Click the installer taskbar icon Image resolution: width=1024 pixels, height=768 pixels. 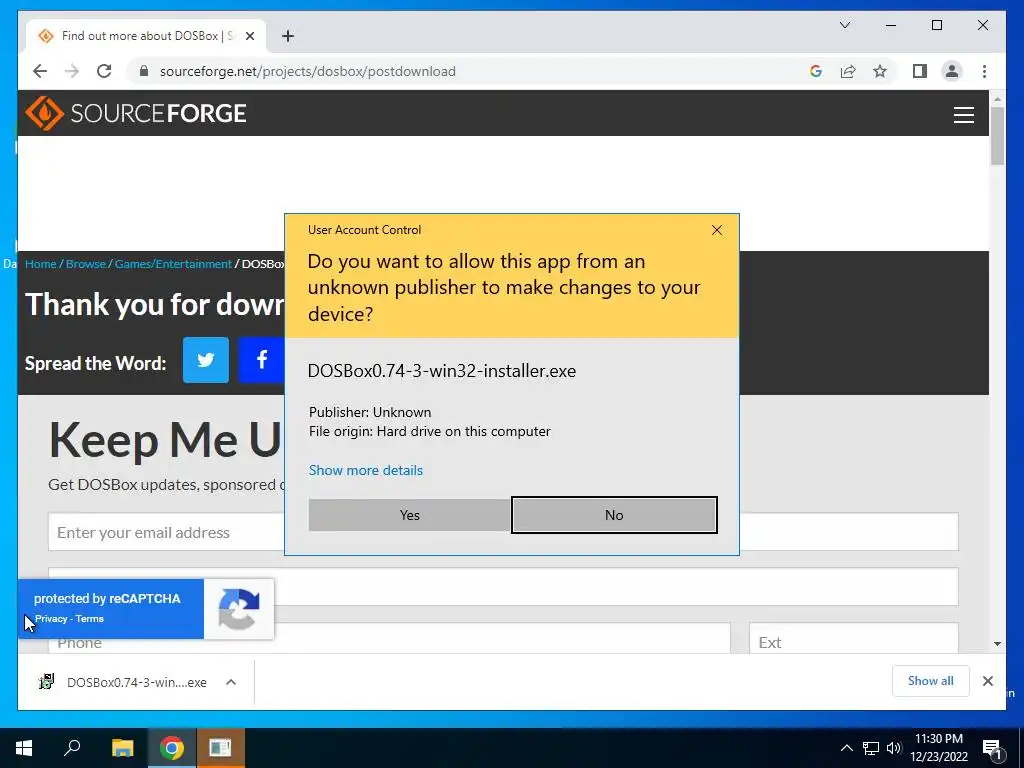pyautogui.click(x=220, y=748)
